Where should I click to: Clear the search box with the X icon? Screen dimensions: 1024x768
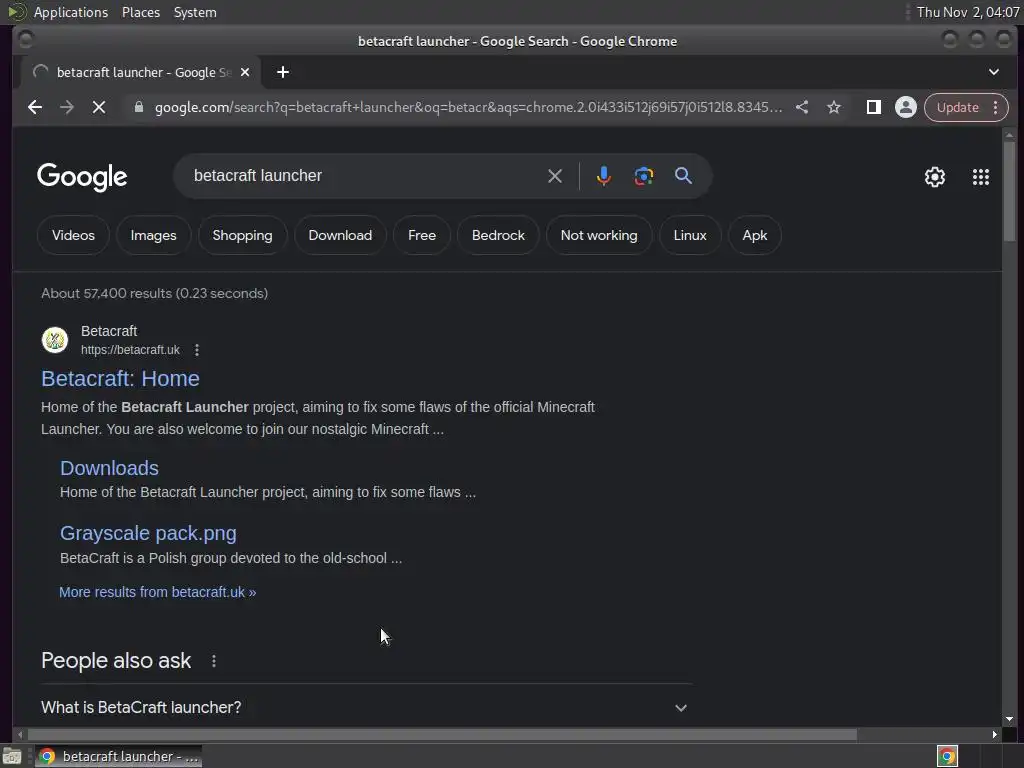tap(554, 176)
